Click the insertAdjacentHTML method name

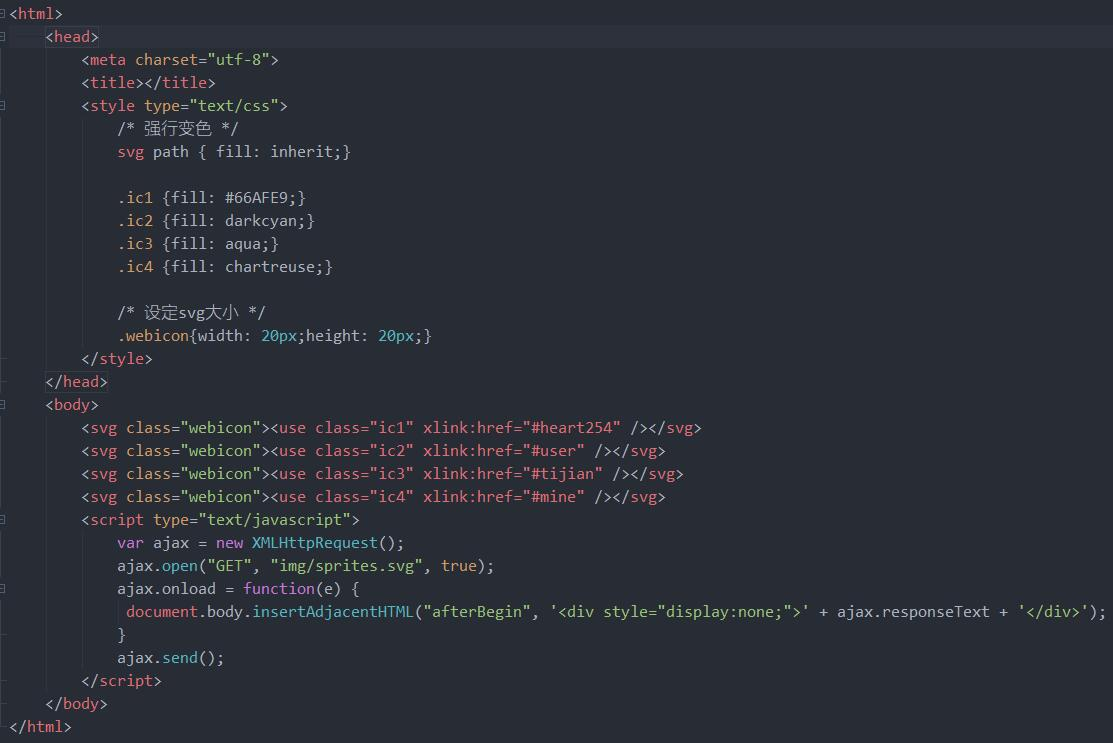pyautogui.click(x=333, y=612)
